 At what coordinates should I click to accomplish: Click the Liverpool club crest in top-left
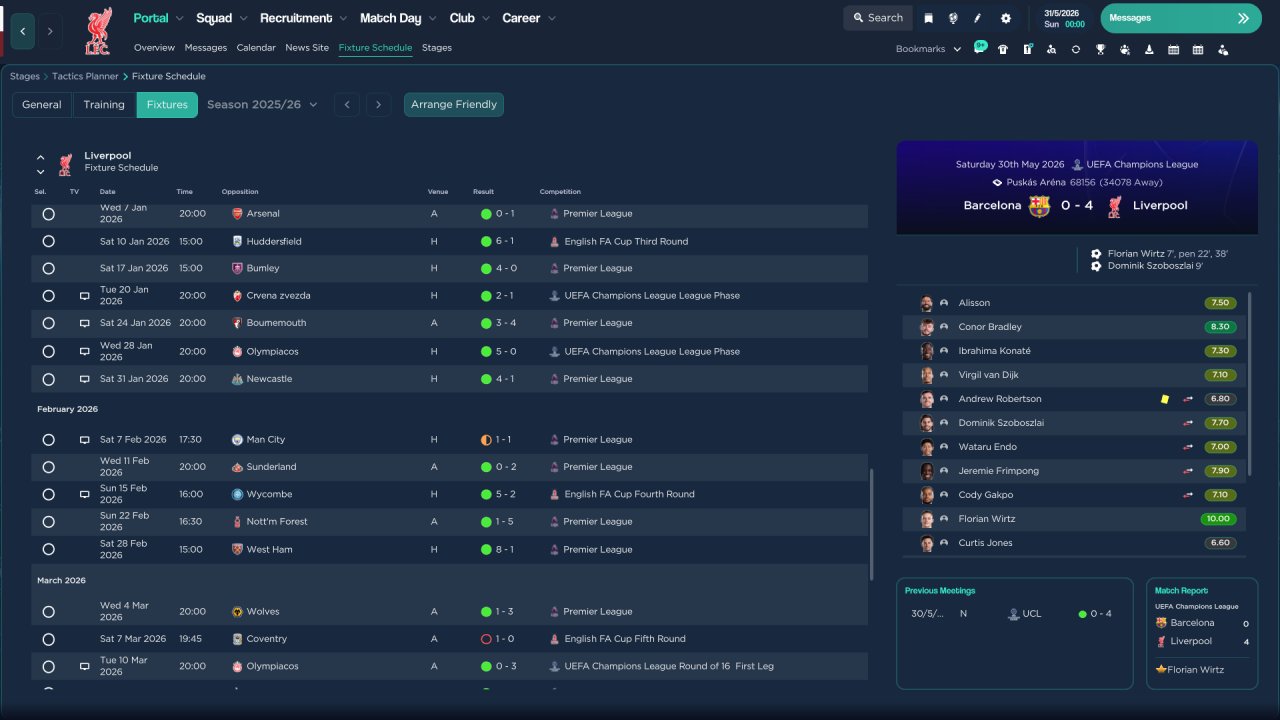(x=98, y=31)
